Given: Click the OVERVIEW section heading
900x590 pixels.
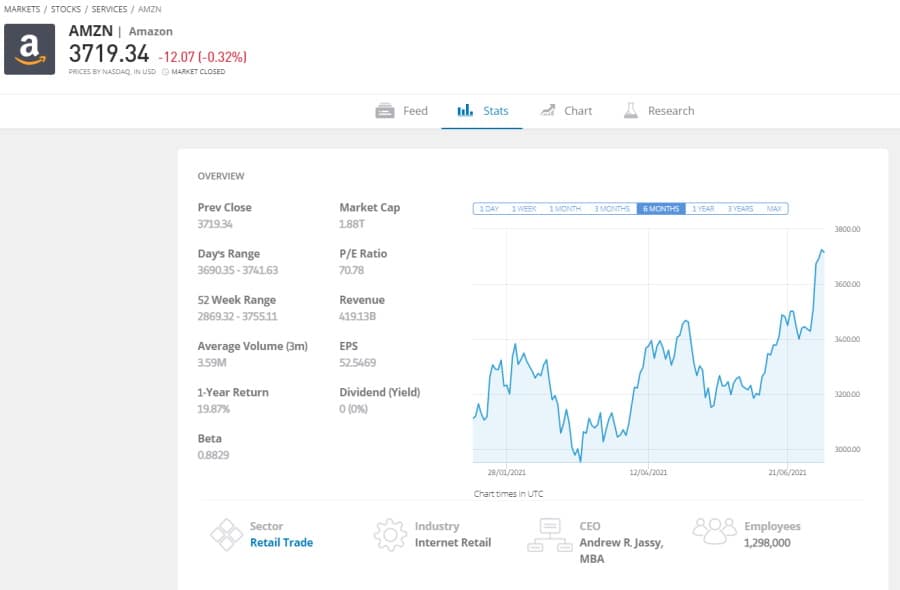Looking at the screenshot, I should [221, 176].
